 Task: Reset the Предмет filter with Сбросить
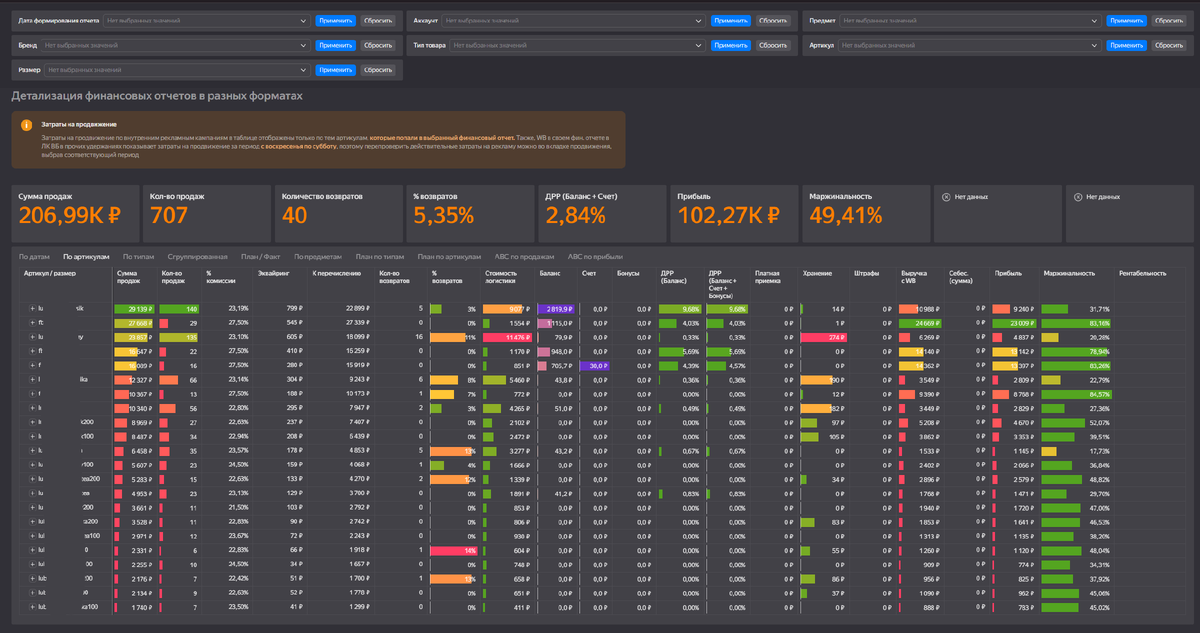[x=1170, y=20]
